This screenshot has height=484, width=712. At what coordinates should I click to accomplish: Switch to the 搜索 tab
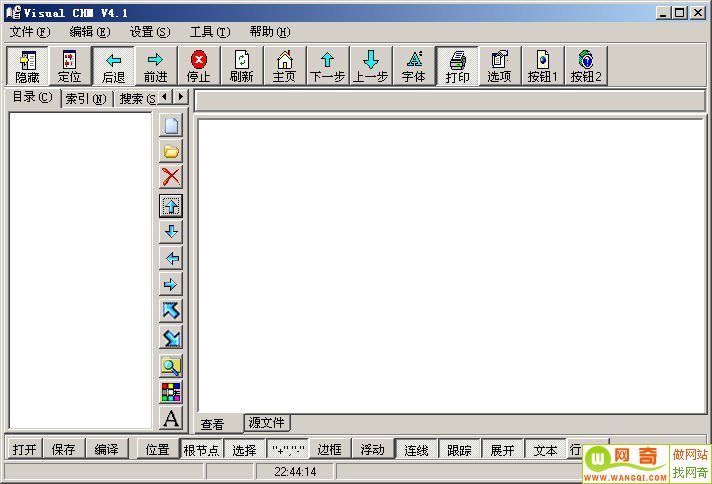tap(136, 99)
